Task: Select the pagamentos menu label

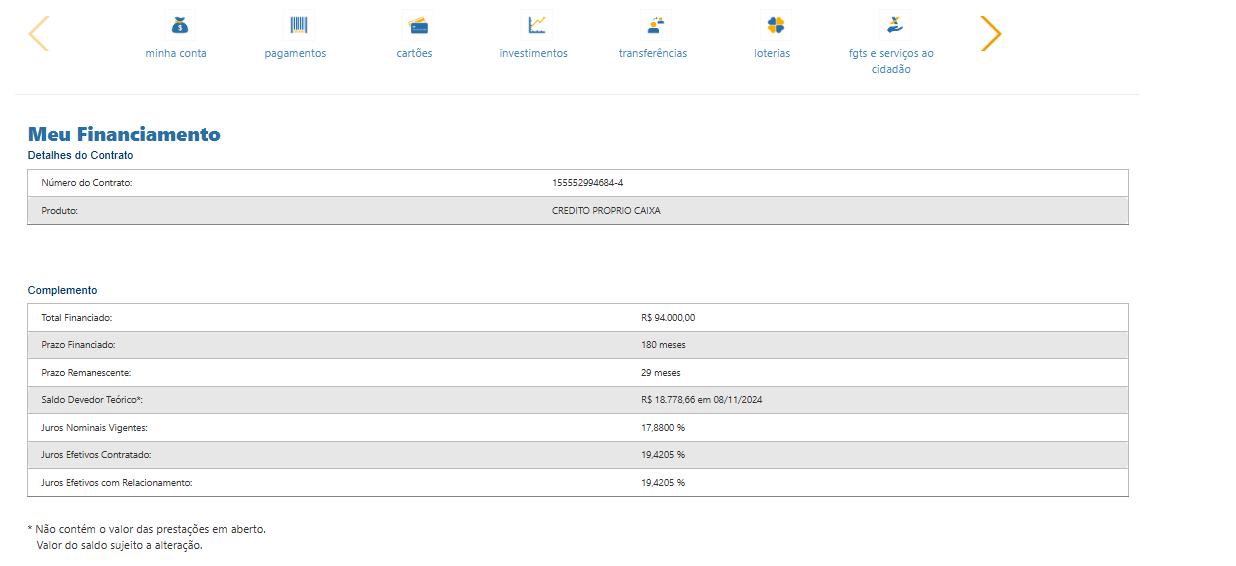Action: tap(295, 53)
